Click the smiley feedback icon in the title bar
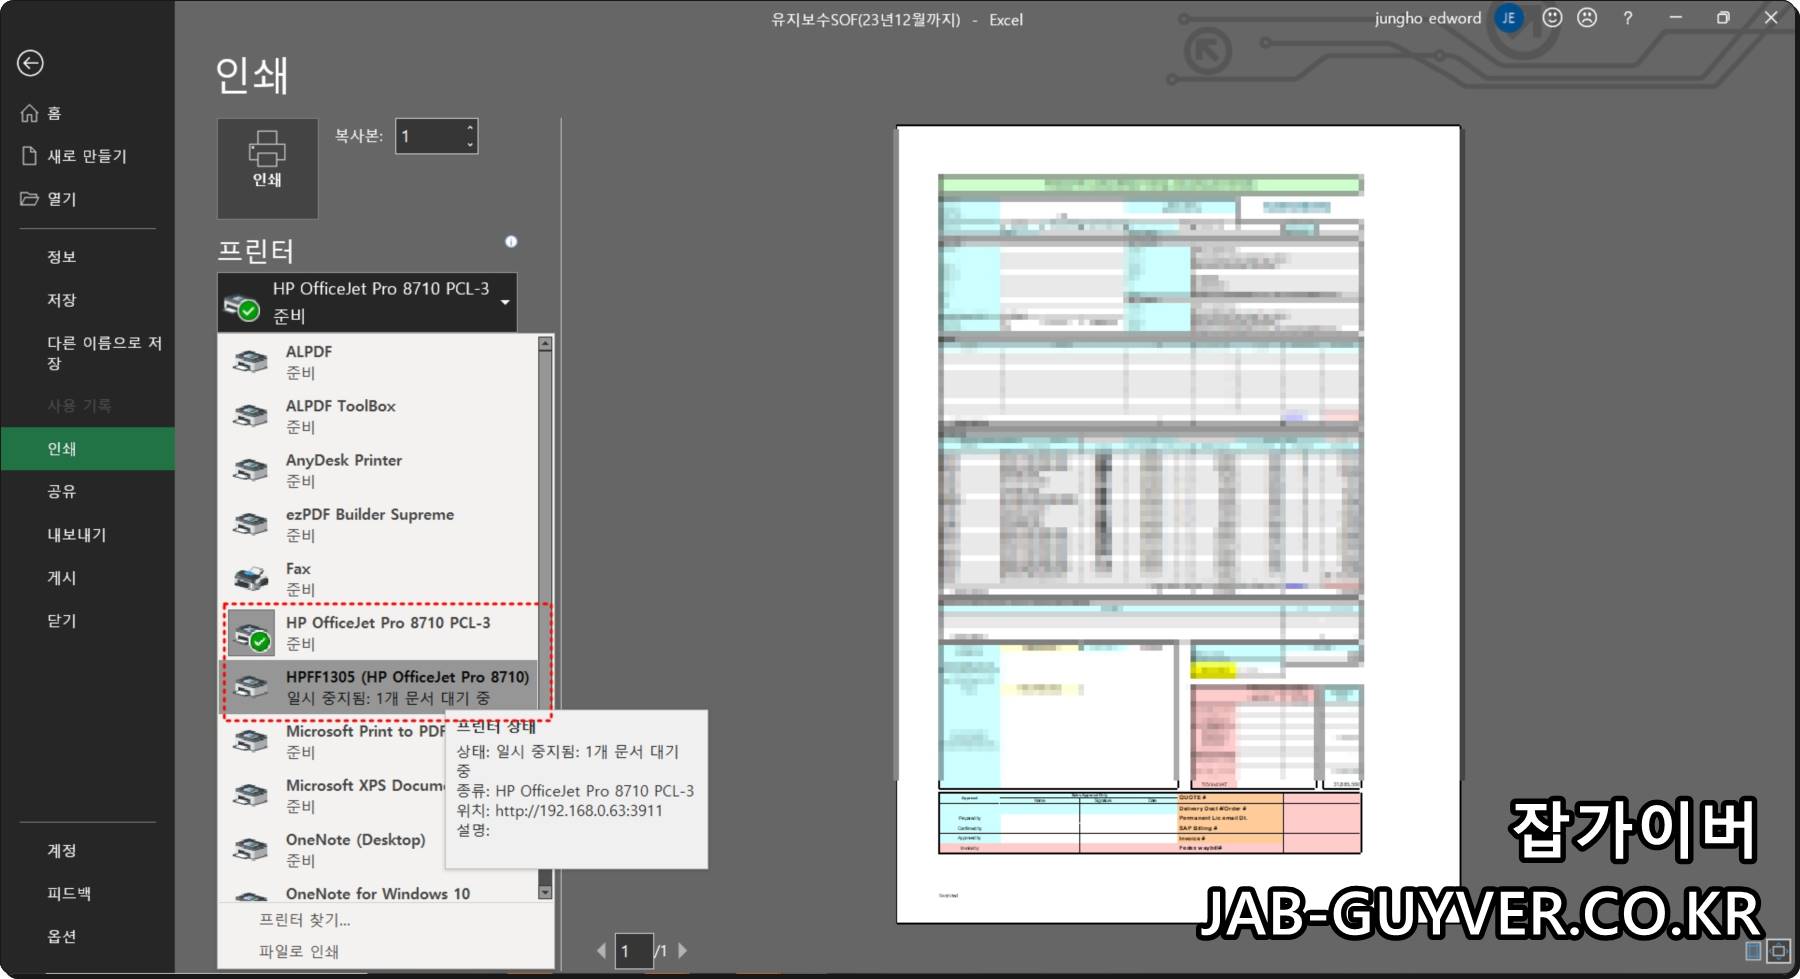The image size is (1800, 979). tap(1552, 18)
